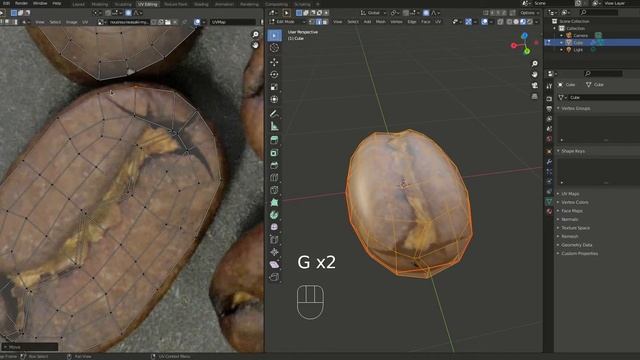Select the Scale tool in viewport toolbar
The width and height of the screenshot is (640, 360).
pyautogui.click(x=274, y=87)
